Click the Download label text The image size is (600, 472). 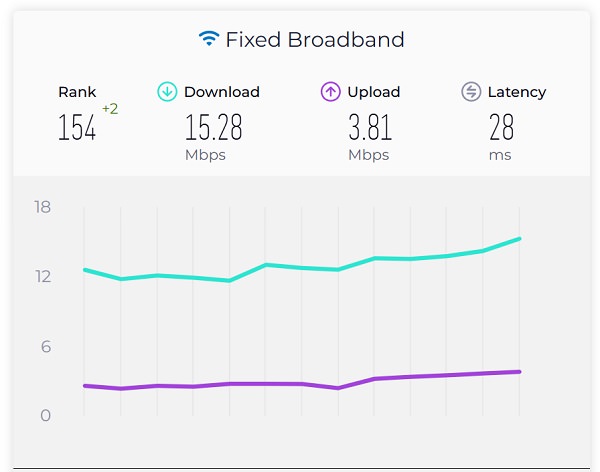click(x=222, y=92)
